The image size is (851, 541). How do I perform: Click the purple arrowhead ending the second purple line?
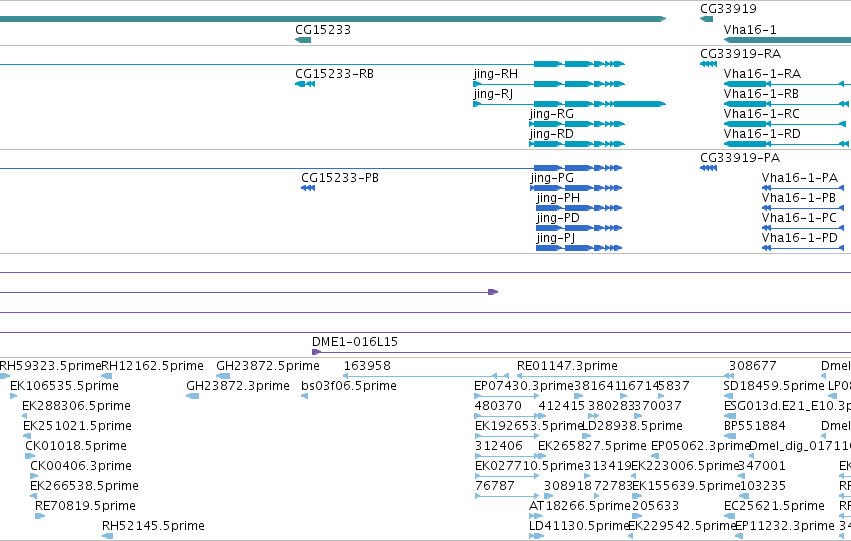[493, 292]
